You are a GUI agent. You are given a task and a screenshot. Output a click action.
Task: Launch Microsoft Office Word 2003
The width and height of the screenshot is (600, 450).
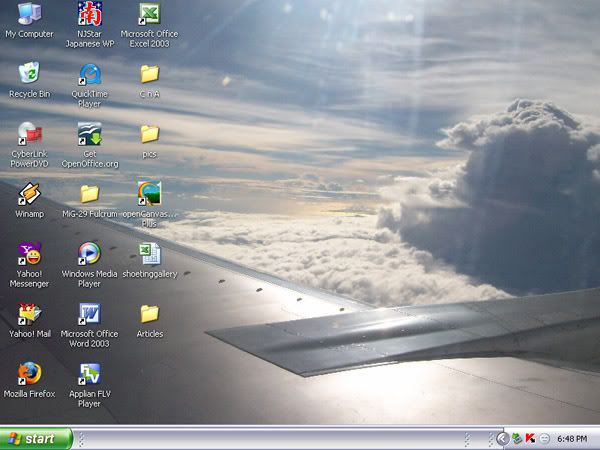(89, 314)
